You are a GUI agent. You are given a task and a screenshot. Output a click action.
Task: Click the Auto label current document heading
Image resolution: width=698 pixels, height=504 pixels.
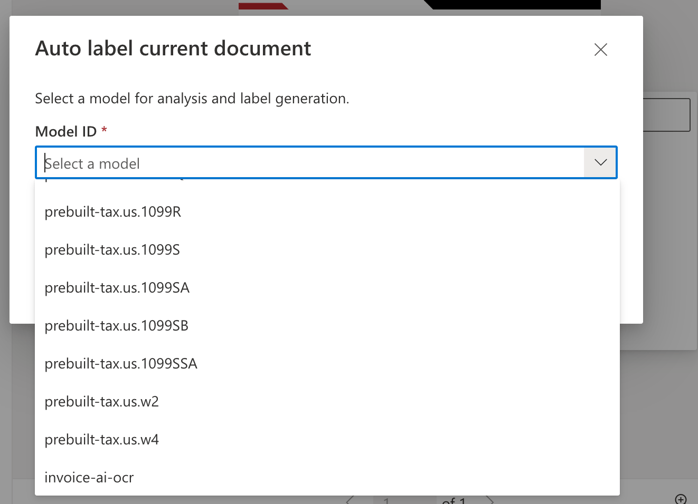pos(173,48)
